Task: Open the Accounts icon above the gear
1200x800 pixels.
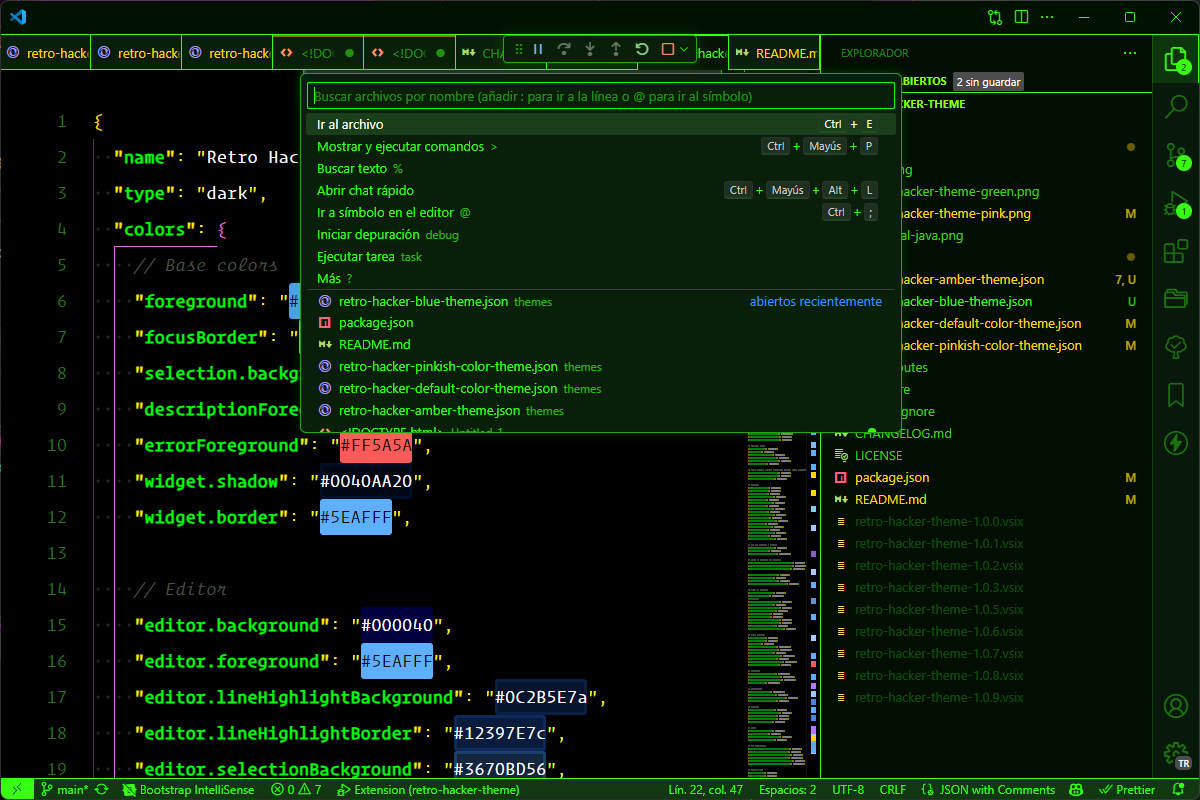Action: tap(1176, 705)
